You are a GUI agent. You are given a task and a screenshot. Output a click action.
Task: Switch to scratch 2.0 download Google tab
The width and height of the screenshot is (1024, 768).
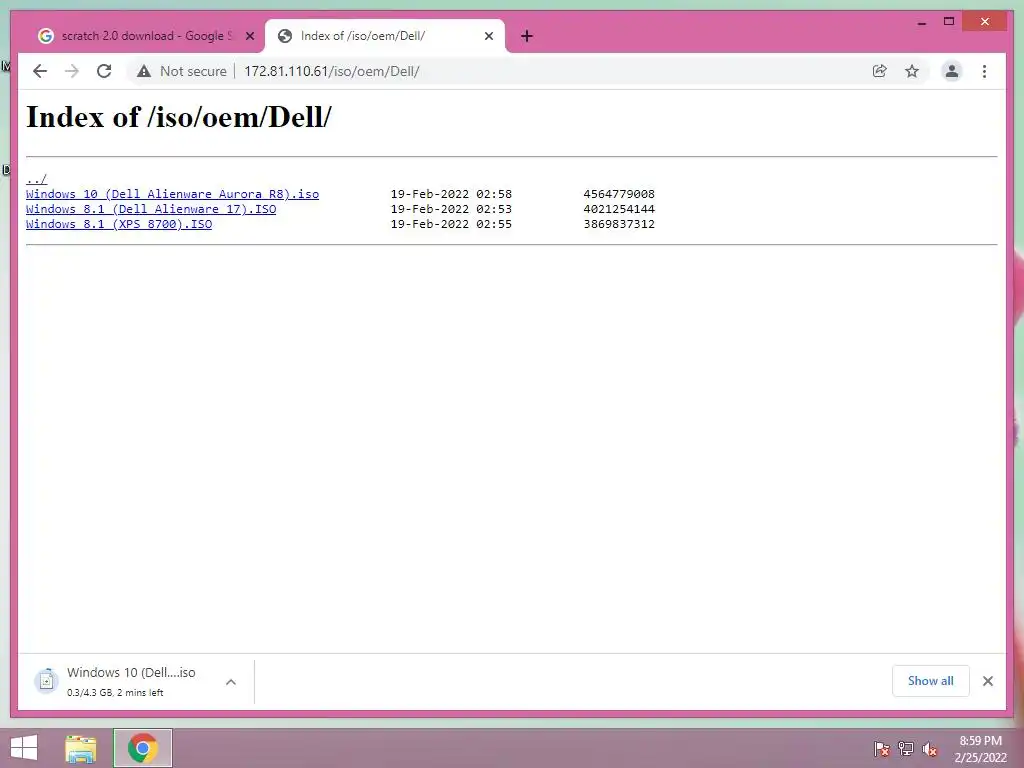144,36
